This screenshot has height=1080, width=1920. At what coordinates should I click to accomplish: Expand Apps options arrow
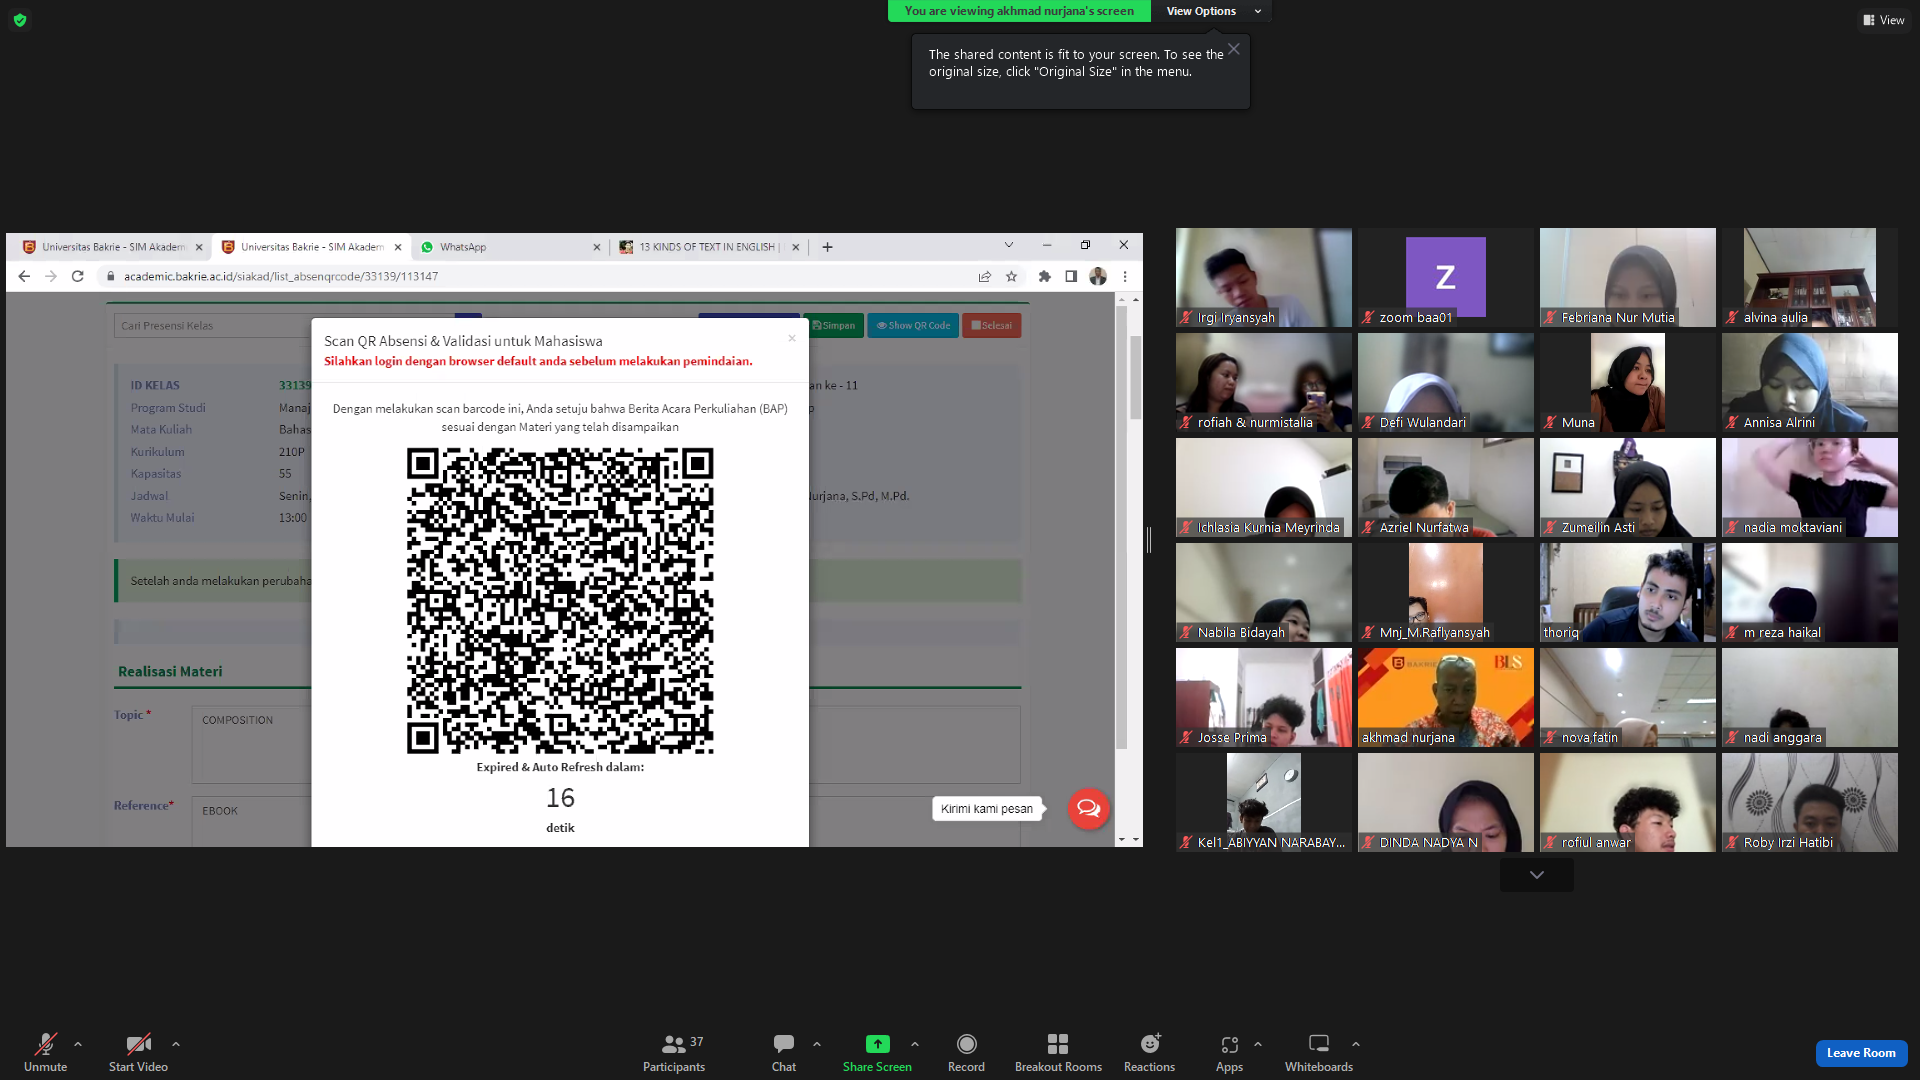click(x=1258, y=1044)
